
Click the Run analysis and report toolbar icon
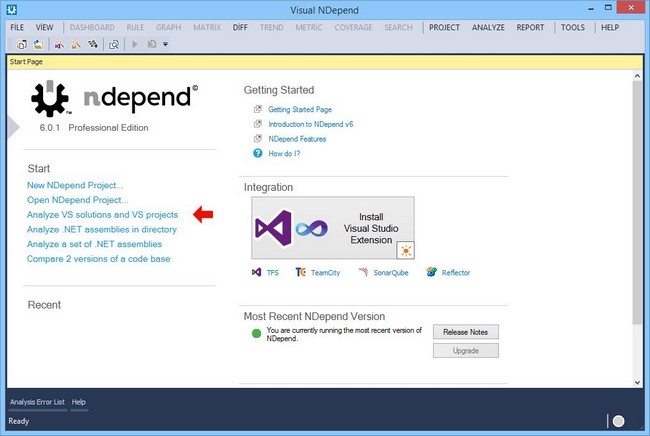coord(152,44)
